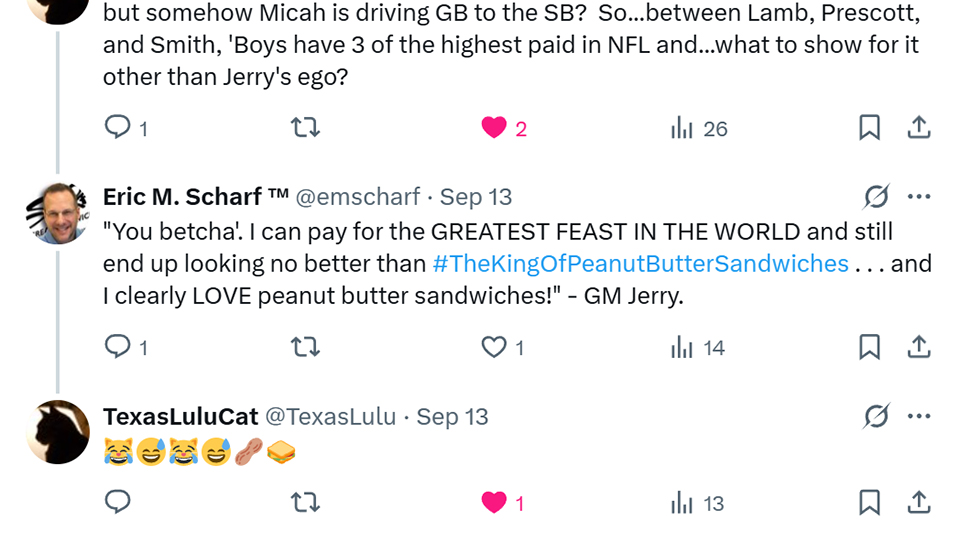
Task: Repost the TexasLuluCat emoji tweet
Action: [304, 502]
